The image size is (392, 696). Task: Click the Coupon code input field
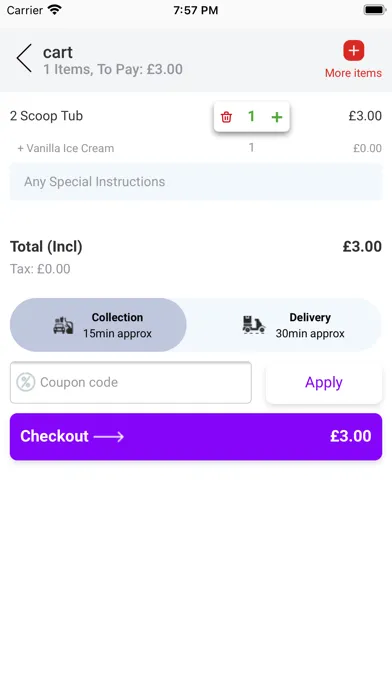131,383
